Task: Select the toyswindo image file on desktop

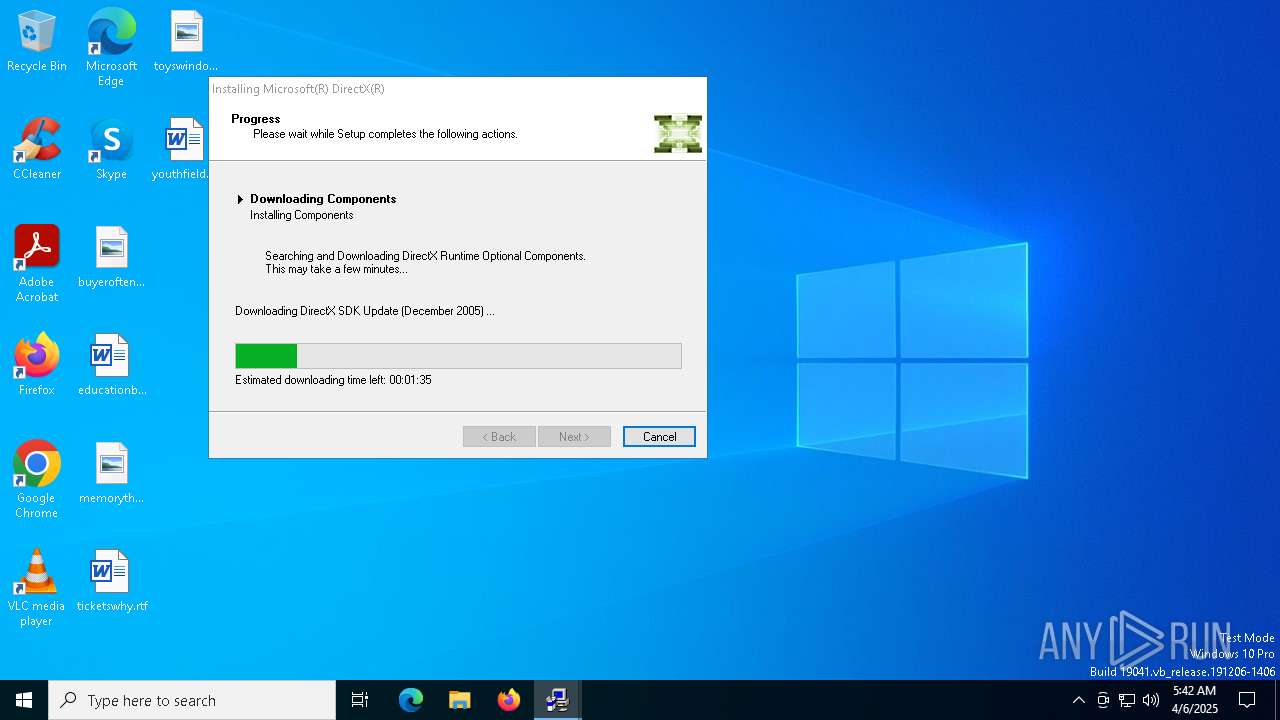Action: (186, 42)
